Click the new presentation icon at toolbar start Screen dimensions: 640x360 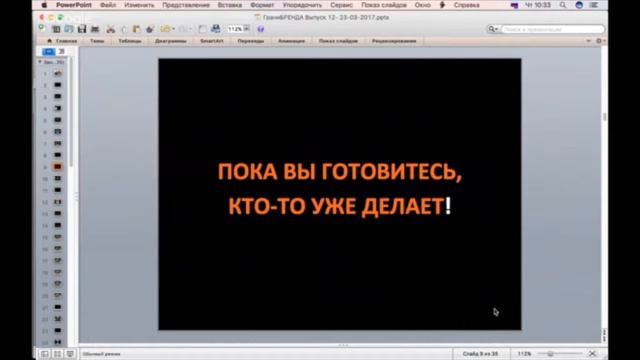pyautogui.click(x=41, y=27)
